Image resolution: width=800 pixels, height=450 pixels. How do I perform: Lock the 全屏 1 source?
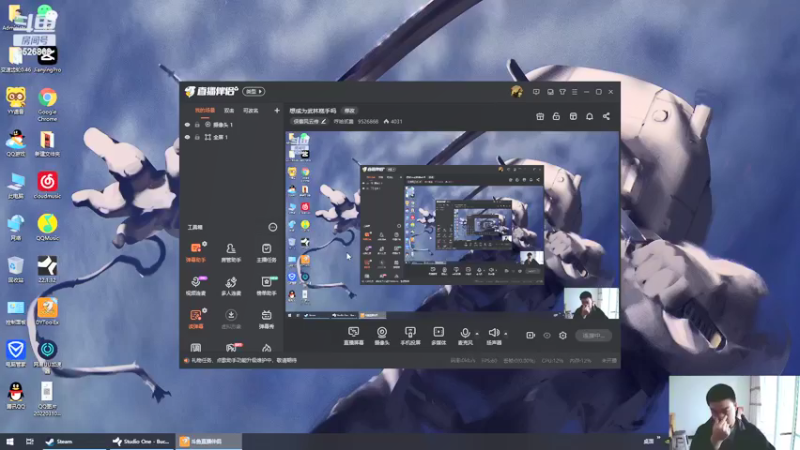coord(197,137)
